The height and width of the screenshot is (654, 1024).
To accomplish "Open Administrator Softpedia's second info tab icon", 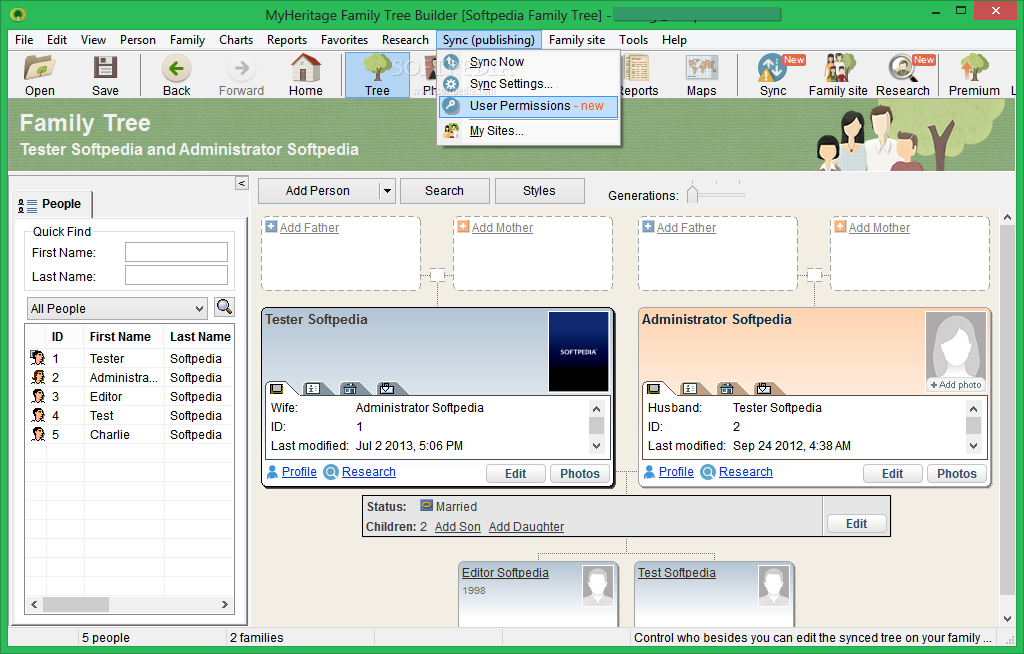I will 690,389.
